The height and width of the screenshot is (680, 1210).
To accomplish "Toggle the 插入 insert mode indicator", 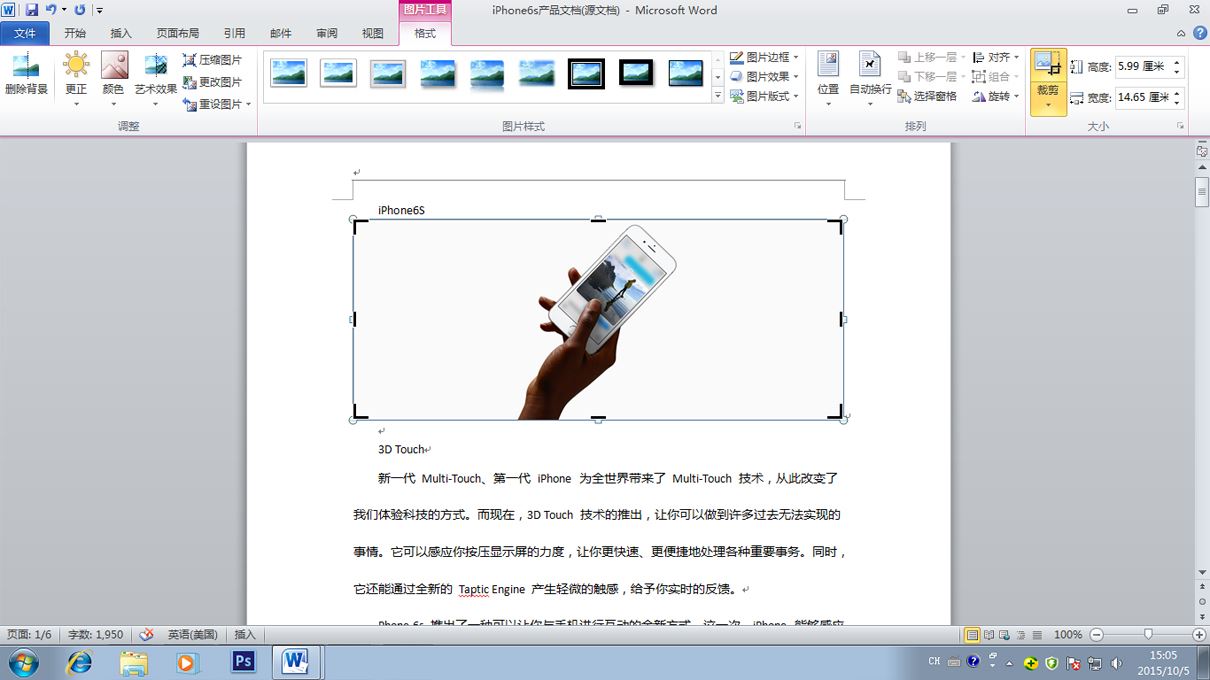I will tap(245, 635).
